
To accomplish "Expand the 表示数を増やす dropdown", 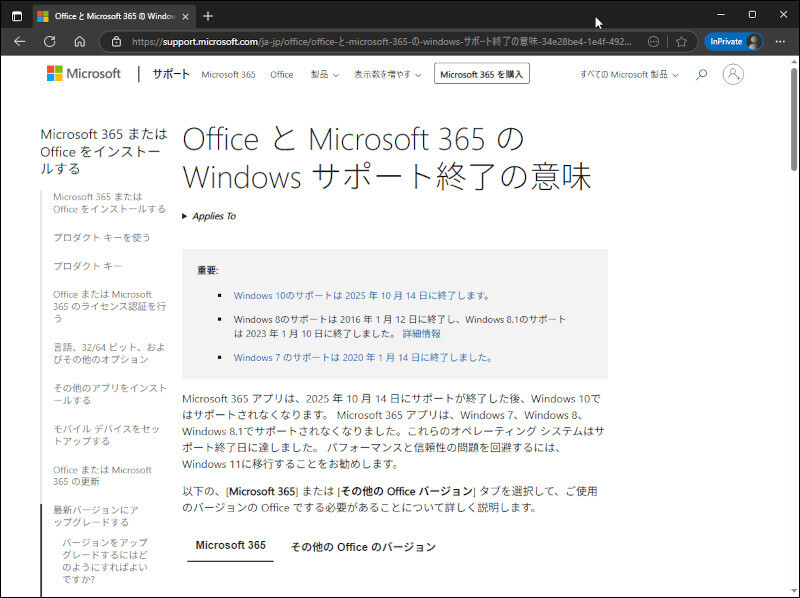I will tap(388, 74).
